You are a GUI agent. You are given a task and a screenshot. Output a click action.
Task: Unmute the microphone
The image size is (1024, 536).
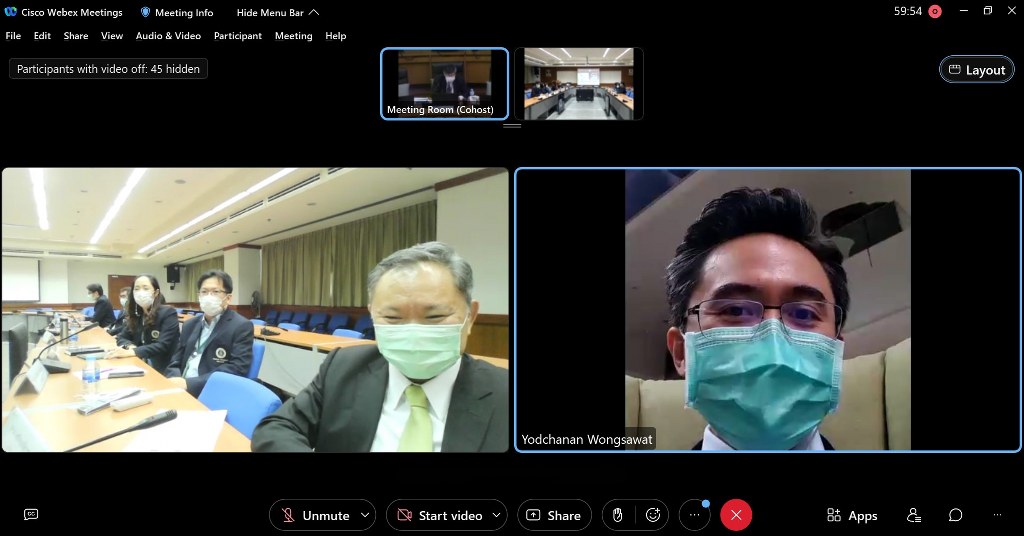(315, 515)
